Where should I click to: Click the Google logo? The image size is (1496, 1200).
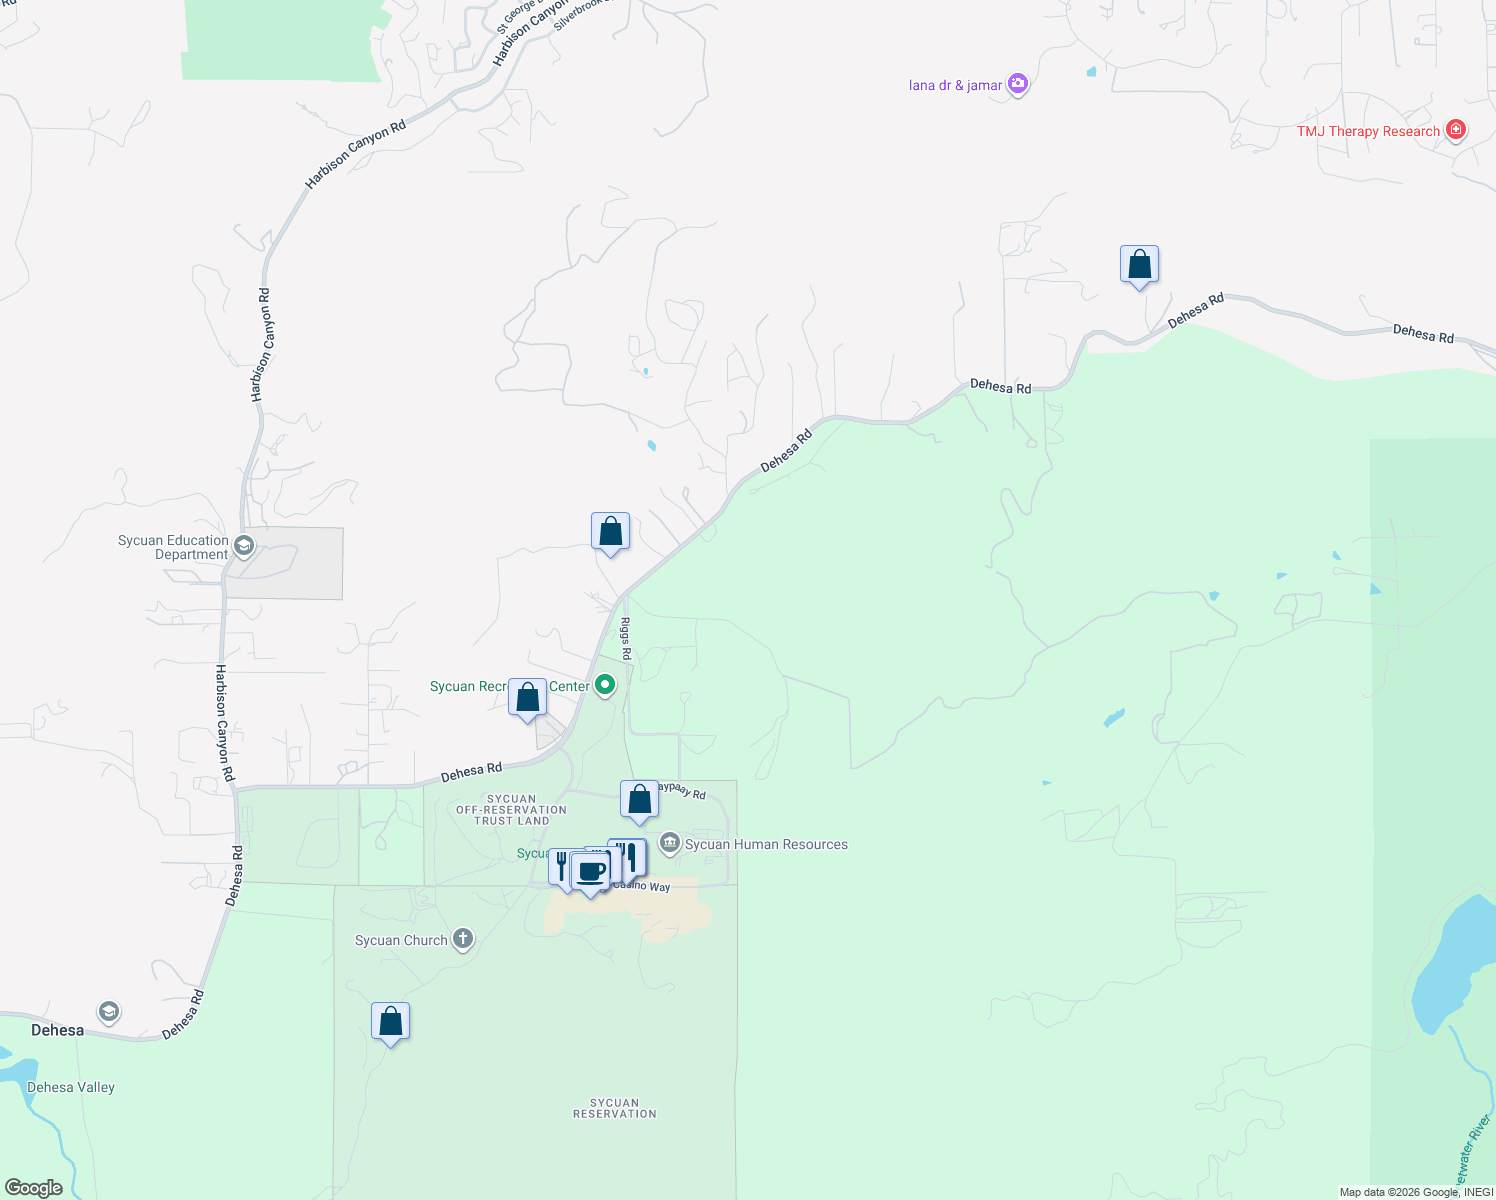tap(37, 1187)
